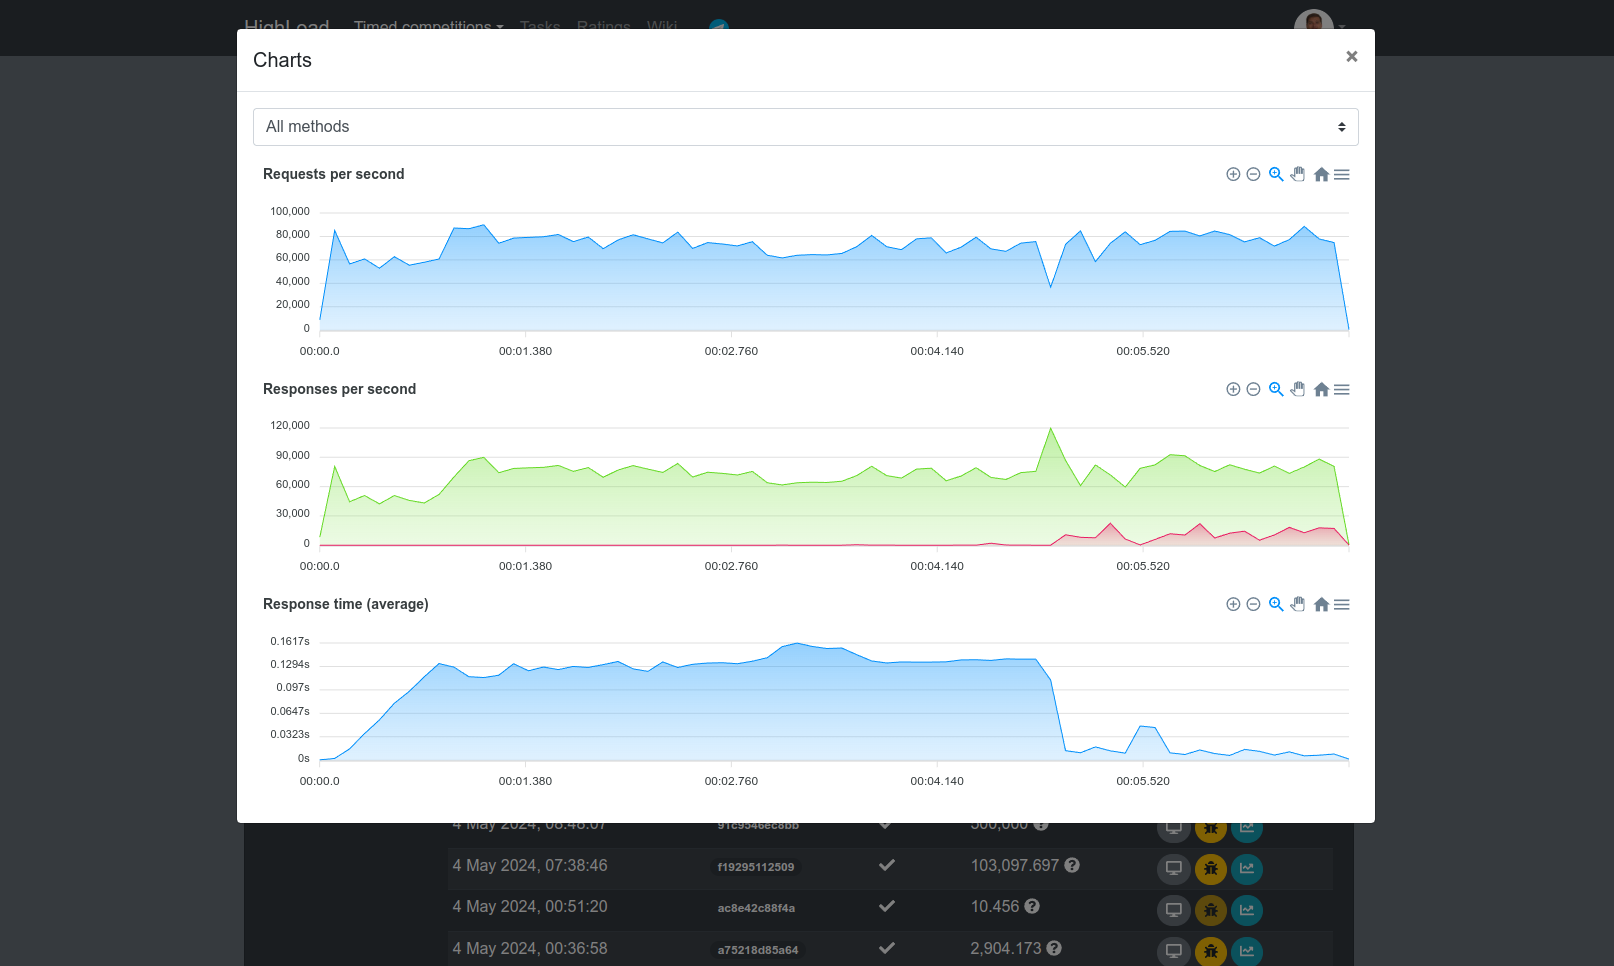
Task: Enable panning tool on Response time chart
Action: [x=1298, y=604]
